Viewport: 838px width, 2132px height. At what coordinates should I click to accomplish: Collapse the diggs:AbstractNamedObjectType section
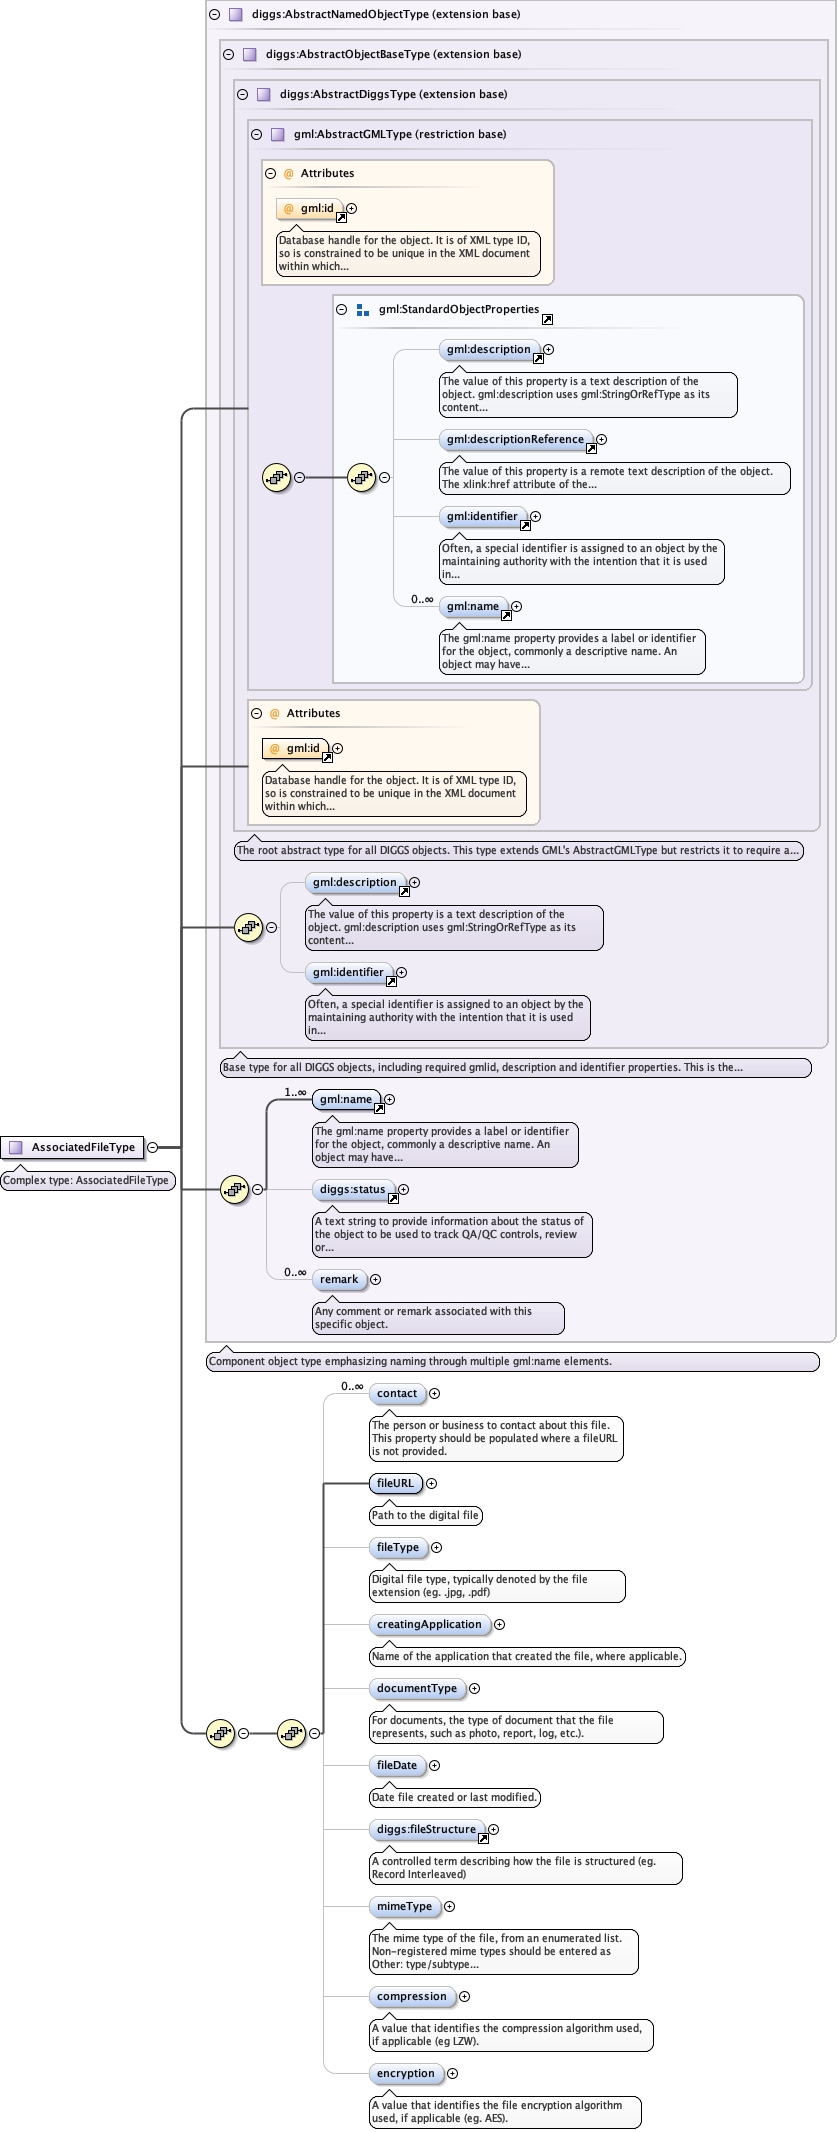pos(214,15)
